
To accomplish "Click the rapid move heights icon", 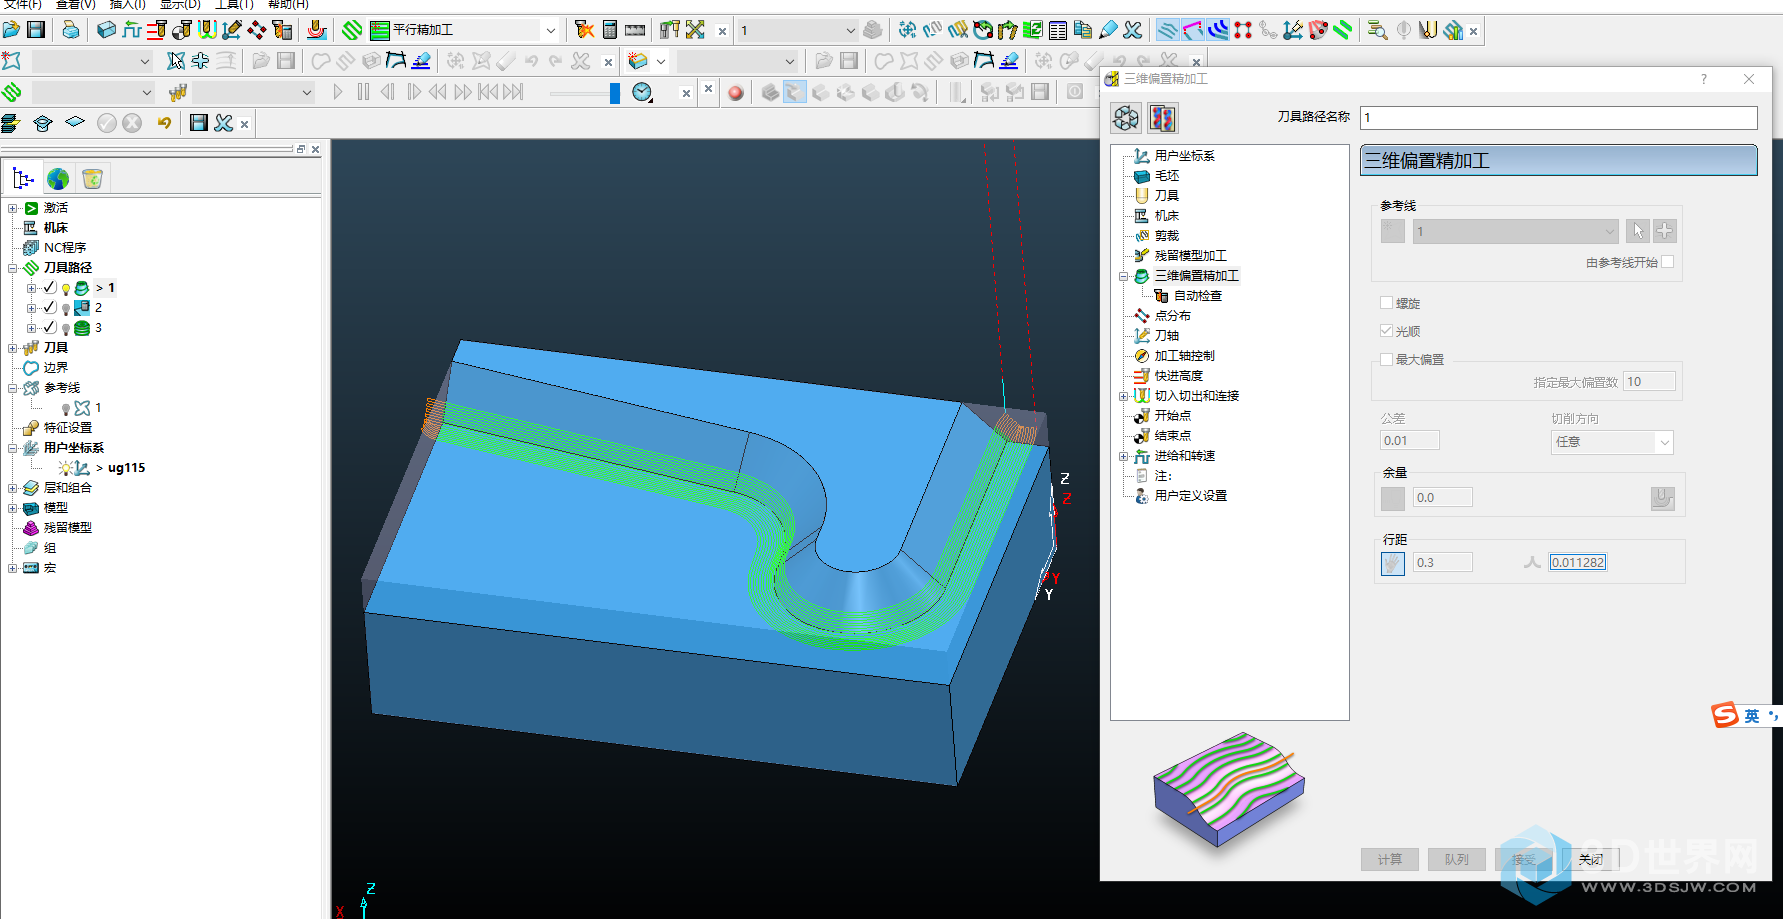I will (157, 30).
